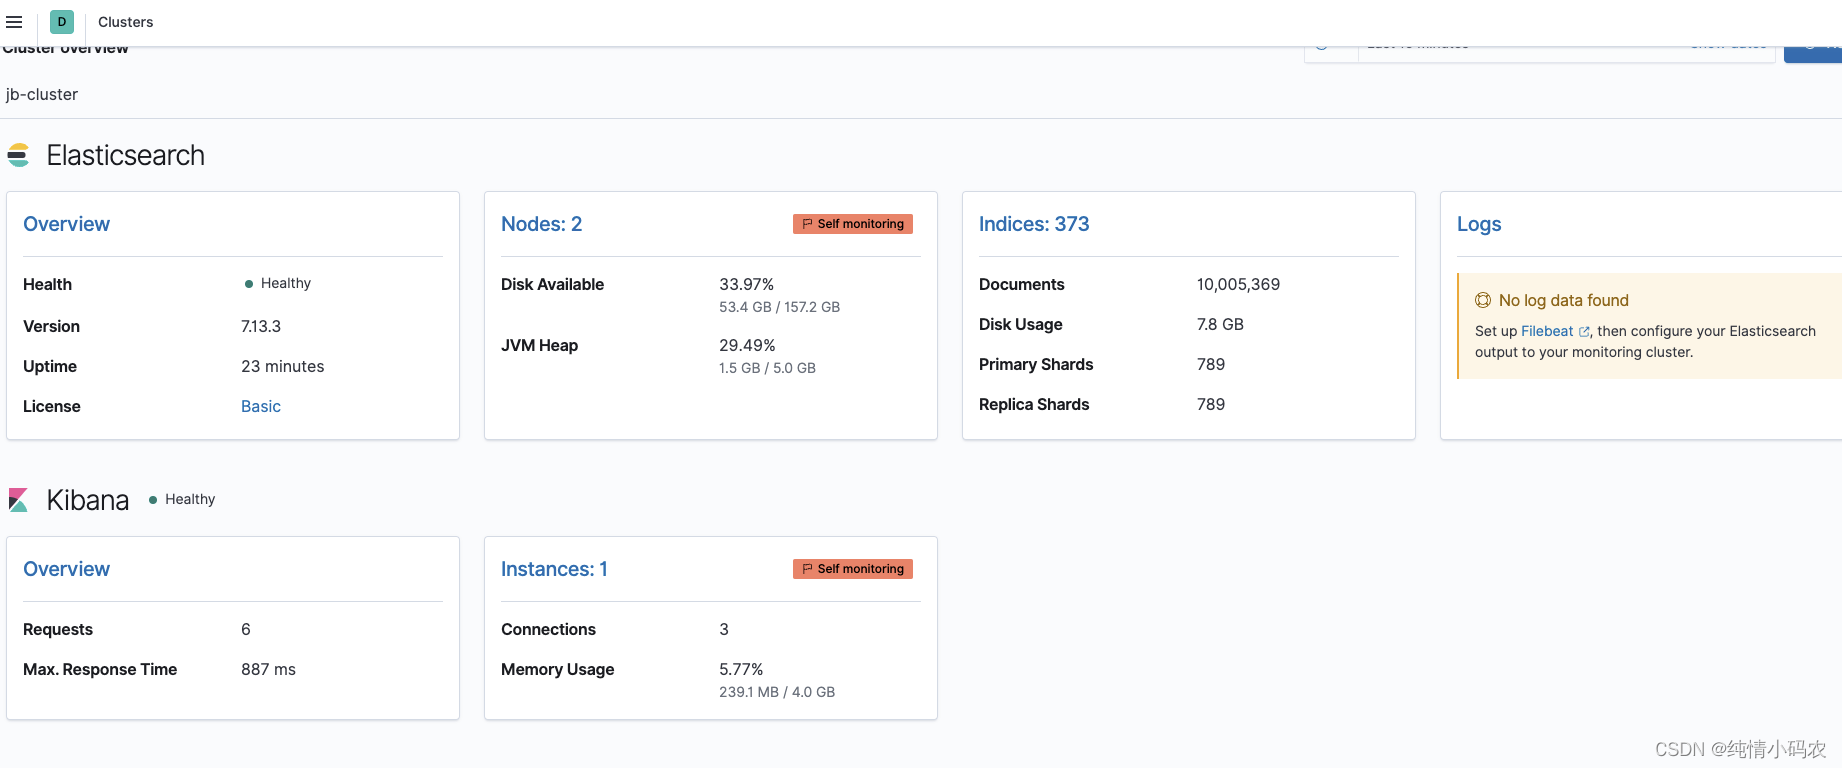Follow the Filebeat setup link
This screenshot has width=1842, height=768.
coord(1547,331)
